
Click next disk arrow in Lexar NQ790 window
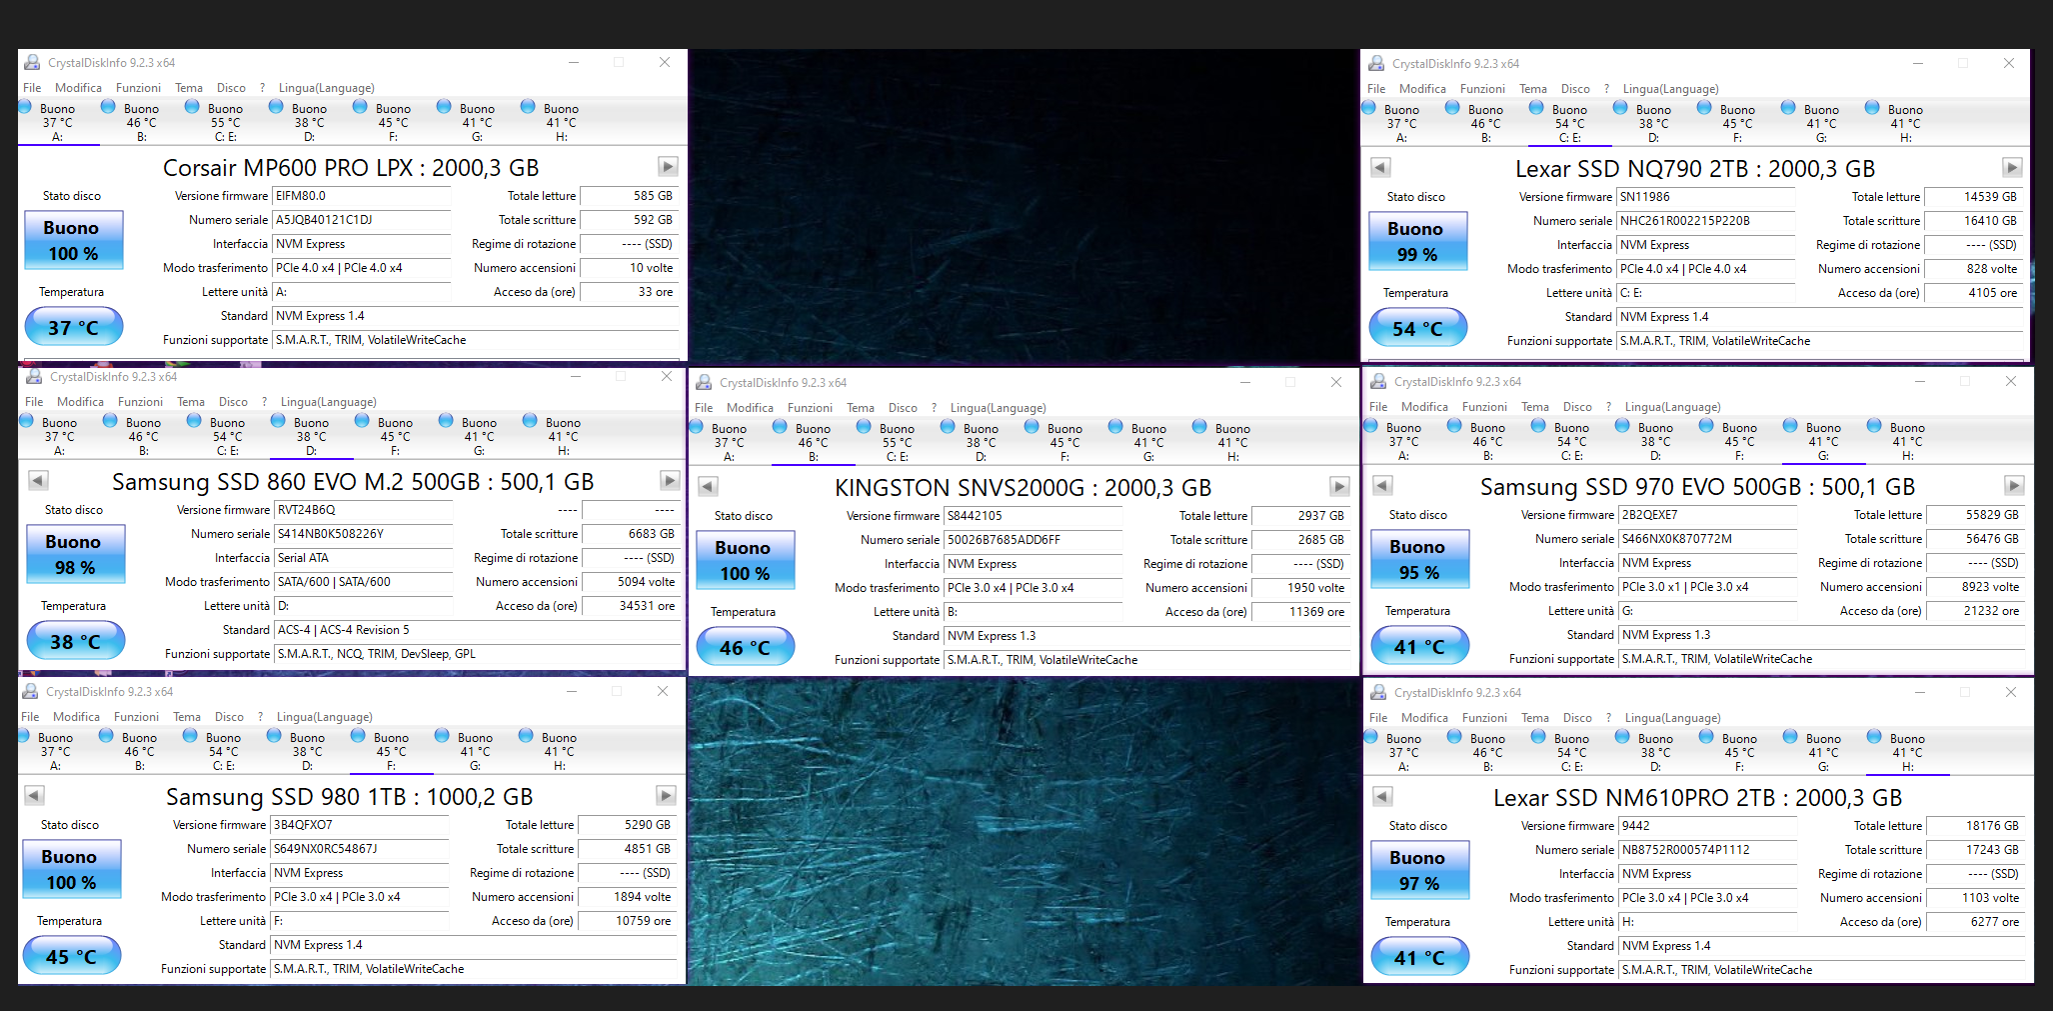(x=2012, y=167)
